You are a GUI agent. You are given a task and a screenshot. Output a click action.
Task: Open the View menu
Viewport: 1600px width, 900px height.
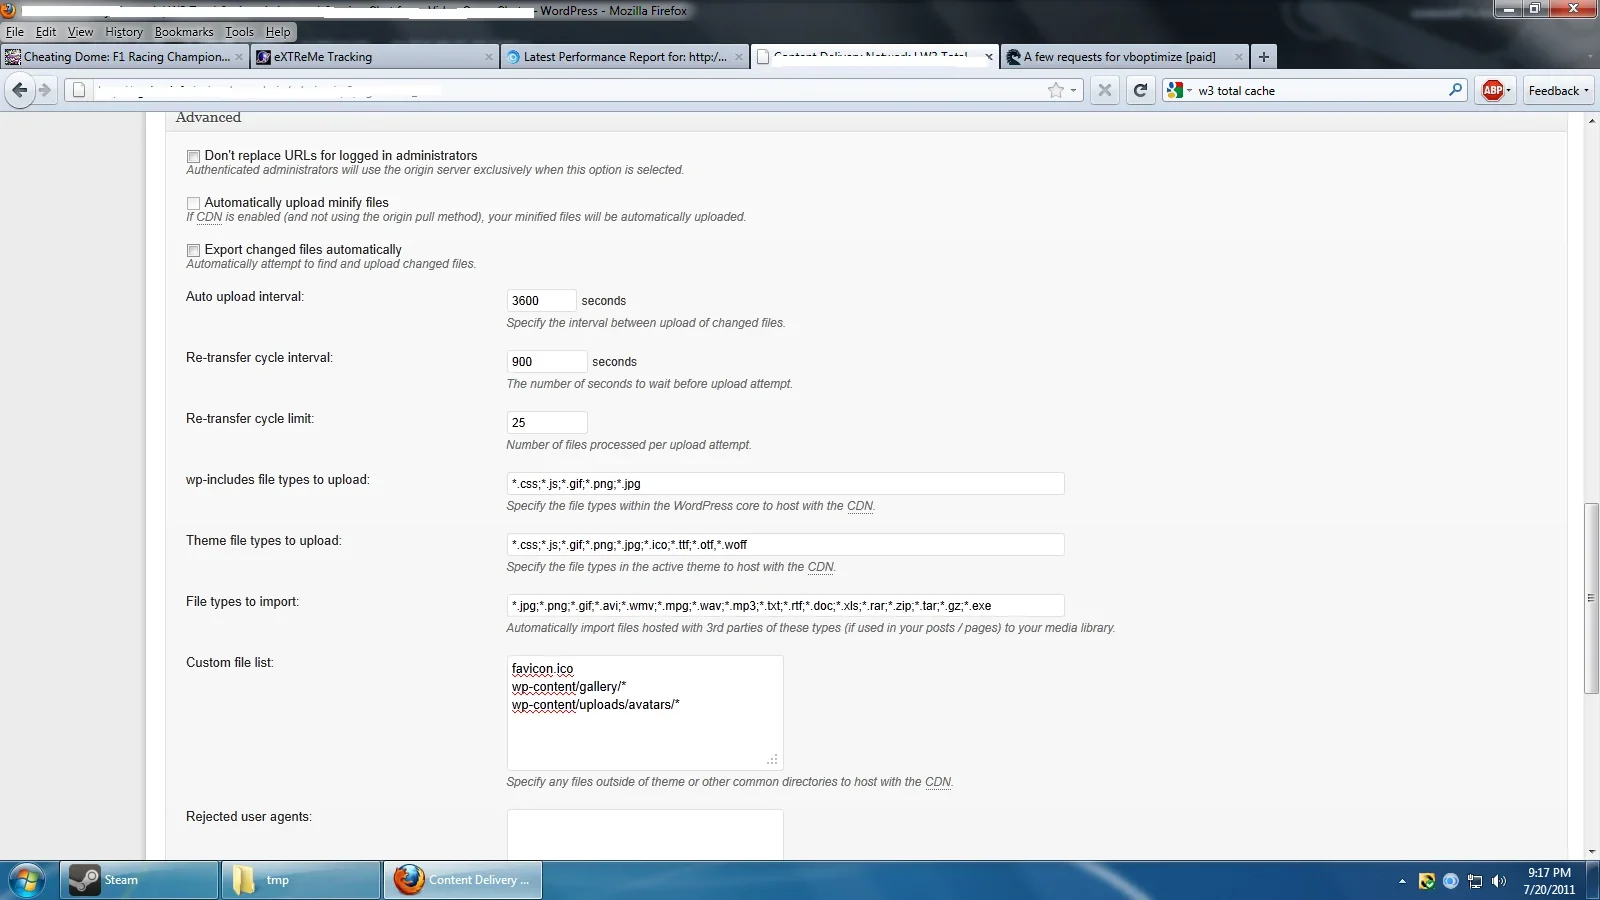pyautogui.click(x=80, y=32)
